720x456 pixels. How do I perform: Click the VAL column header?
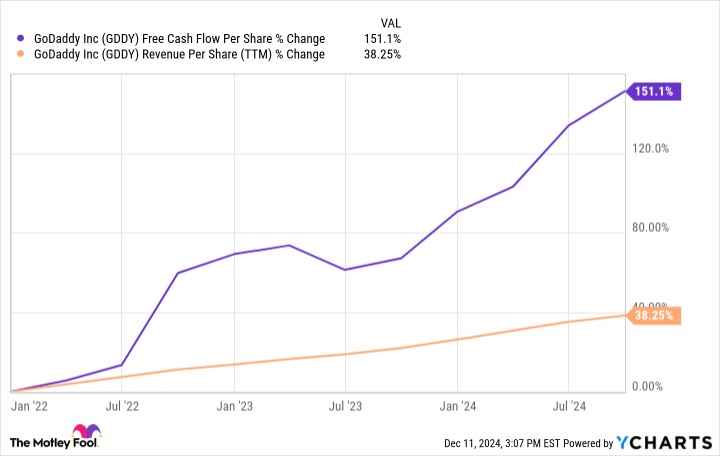(390, 23)
